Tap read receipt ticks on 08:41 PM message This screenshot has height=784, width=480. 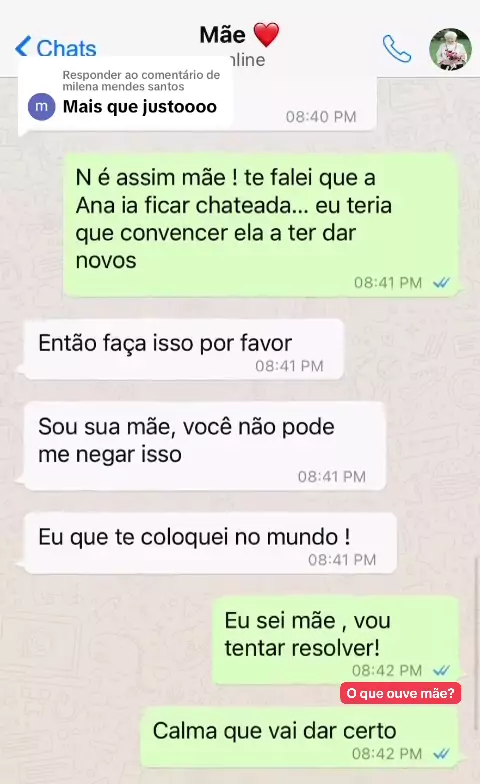[442, 283]
